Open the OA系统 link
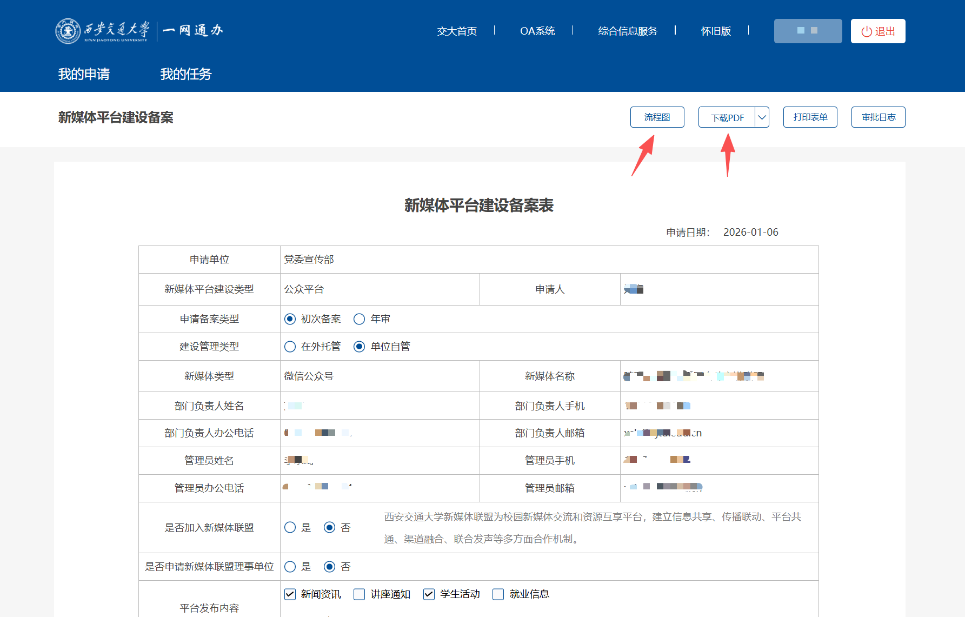Screen dimensions: 965x617 pos(537,31)
